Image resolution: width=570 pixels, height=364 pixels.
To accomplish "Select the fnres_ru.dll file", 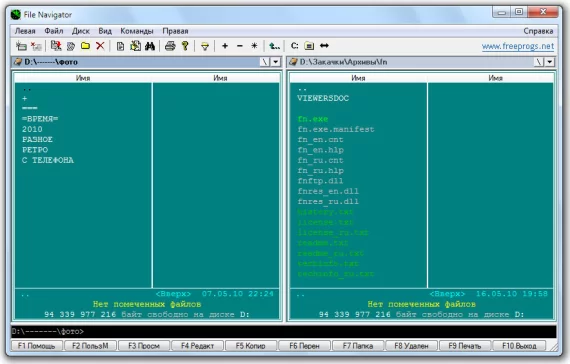I will point(328,201).
